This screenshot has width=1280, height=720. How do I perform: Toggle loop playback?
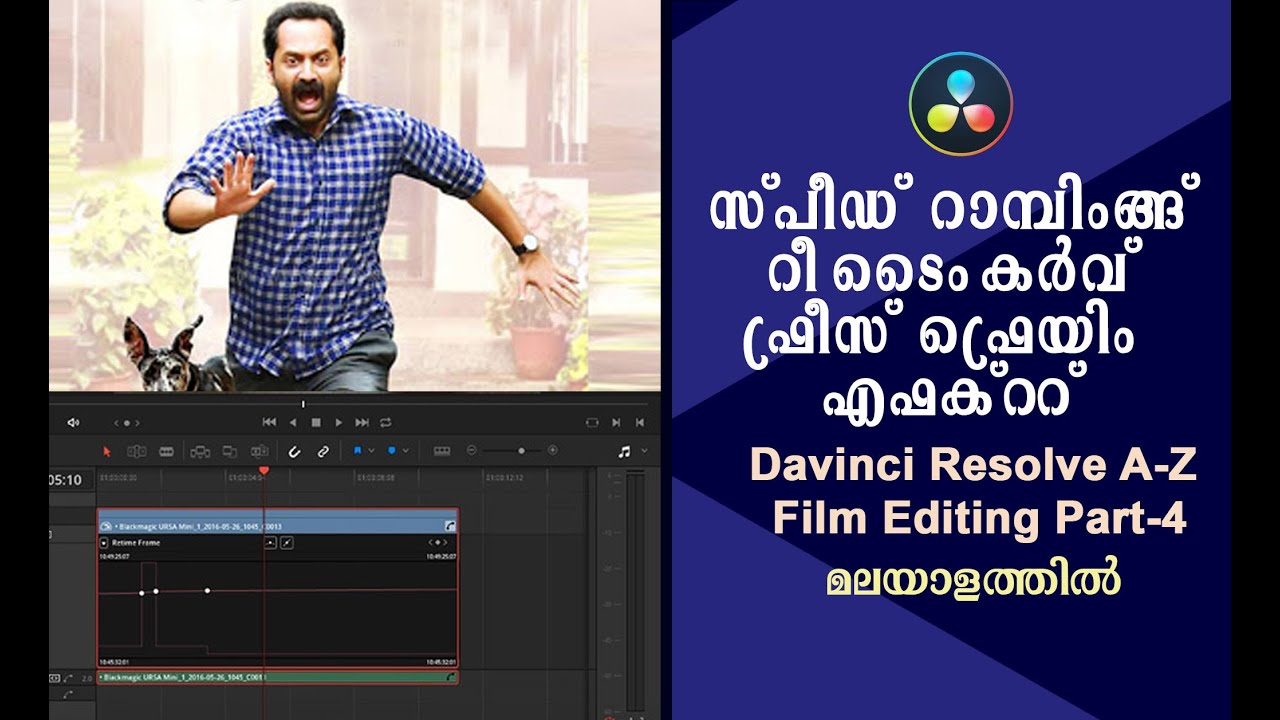385,422
